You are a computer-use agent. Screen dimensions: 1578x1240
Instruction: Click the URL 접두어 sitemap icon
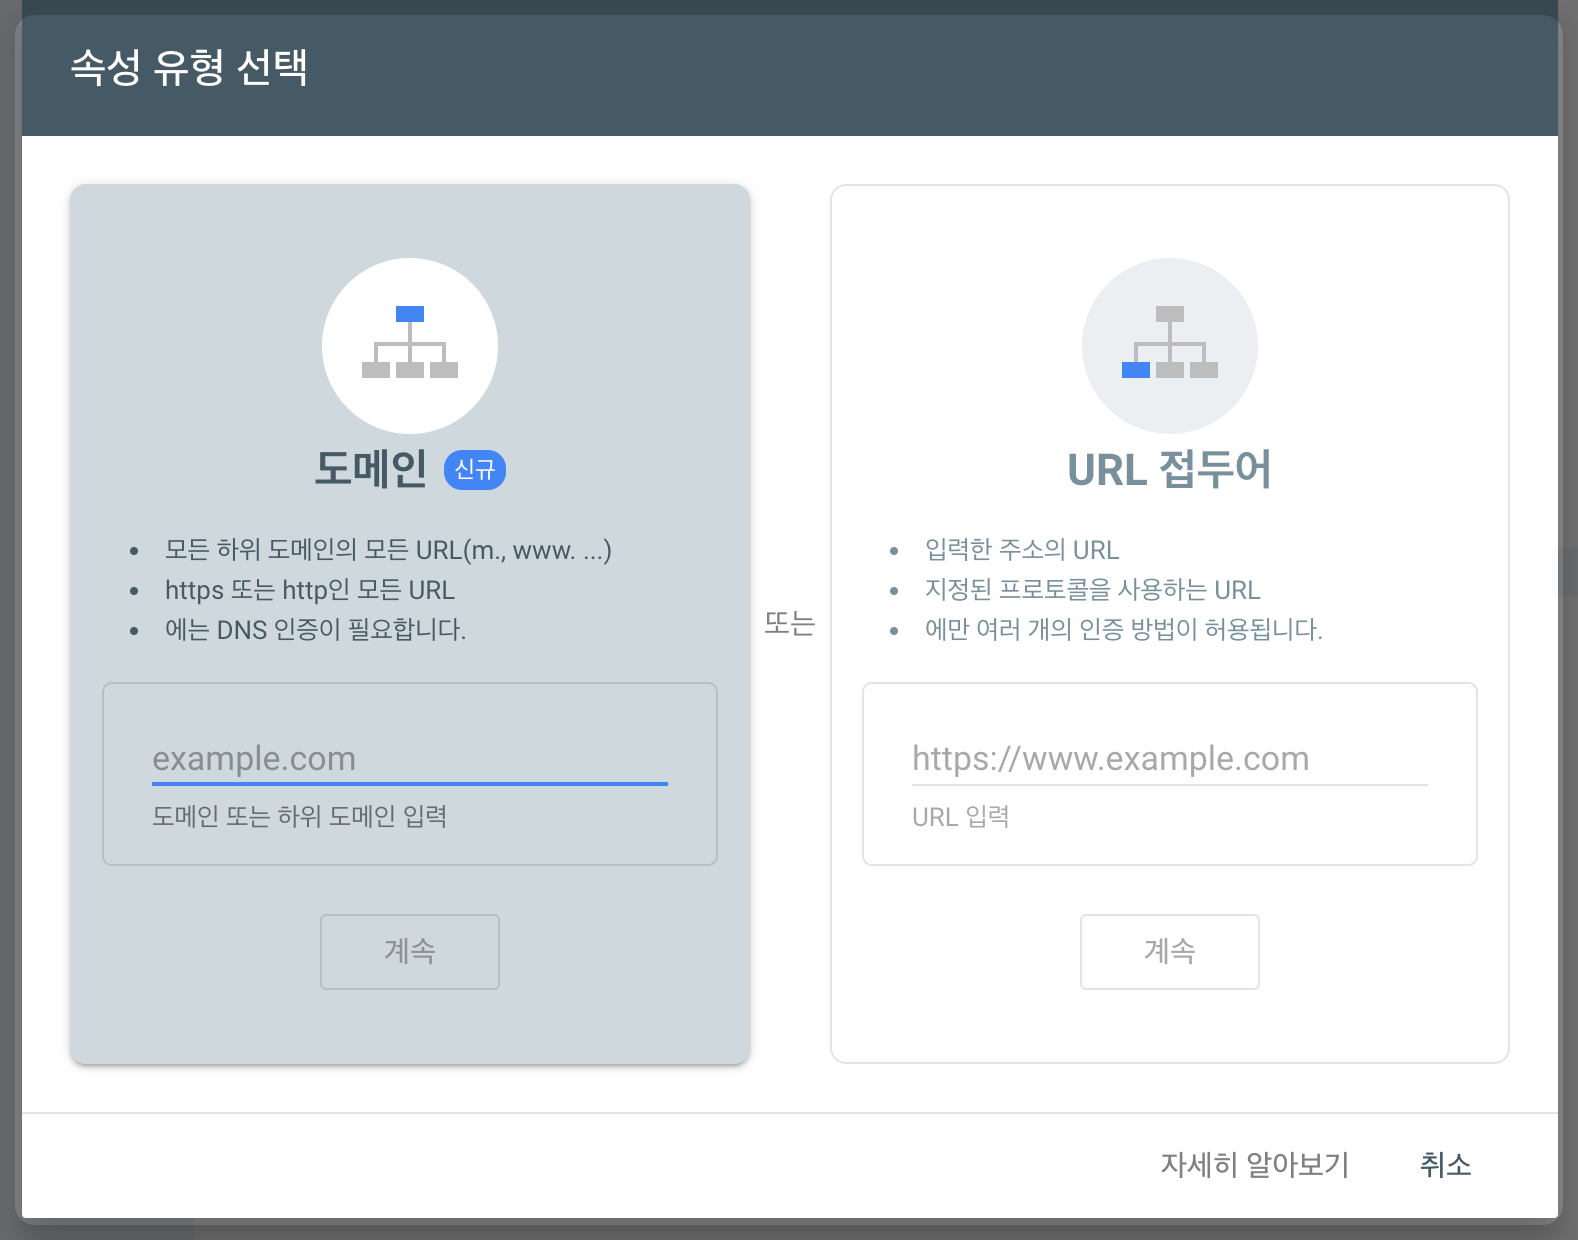[1170, 345]
